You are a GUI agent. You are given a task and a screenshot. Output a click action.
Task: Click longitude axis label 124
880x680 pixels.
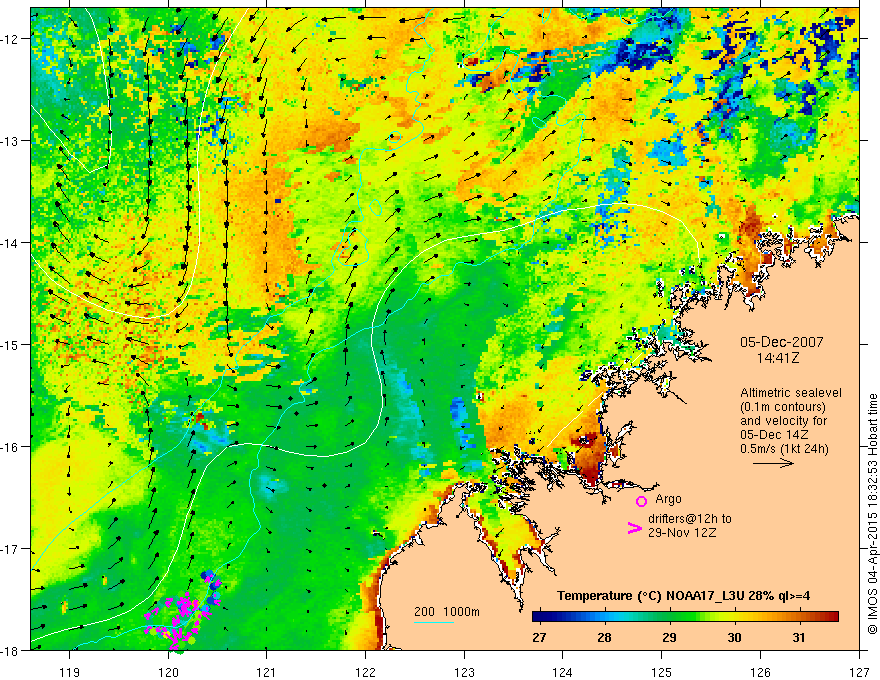tap(563, 672)
